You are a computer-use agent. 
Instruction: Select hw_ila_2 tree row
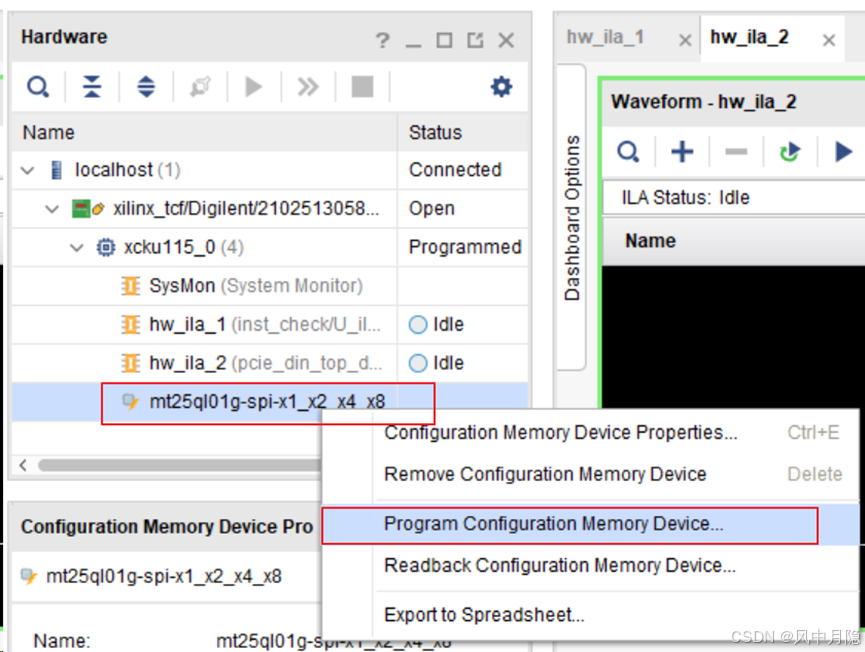pyautogui.click(x=269, y=363)
